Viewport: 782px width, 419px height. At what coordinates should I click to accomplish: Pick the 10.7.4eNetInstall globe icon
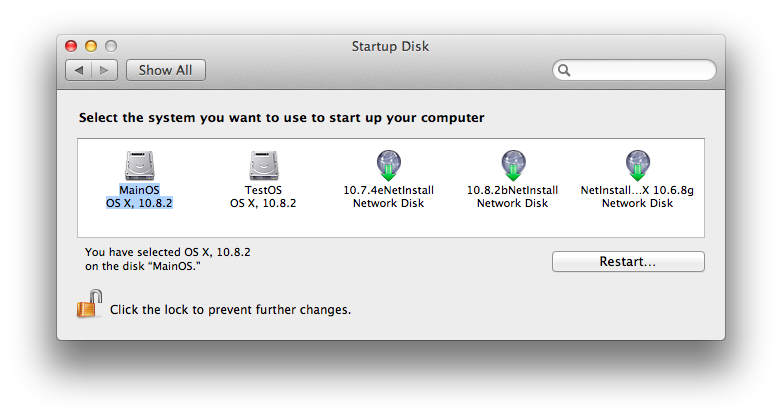click(389, 165)
